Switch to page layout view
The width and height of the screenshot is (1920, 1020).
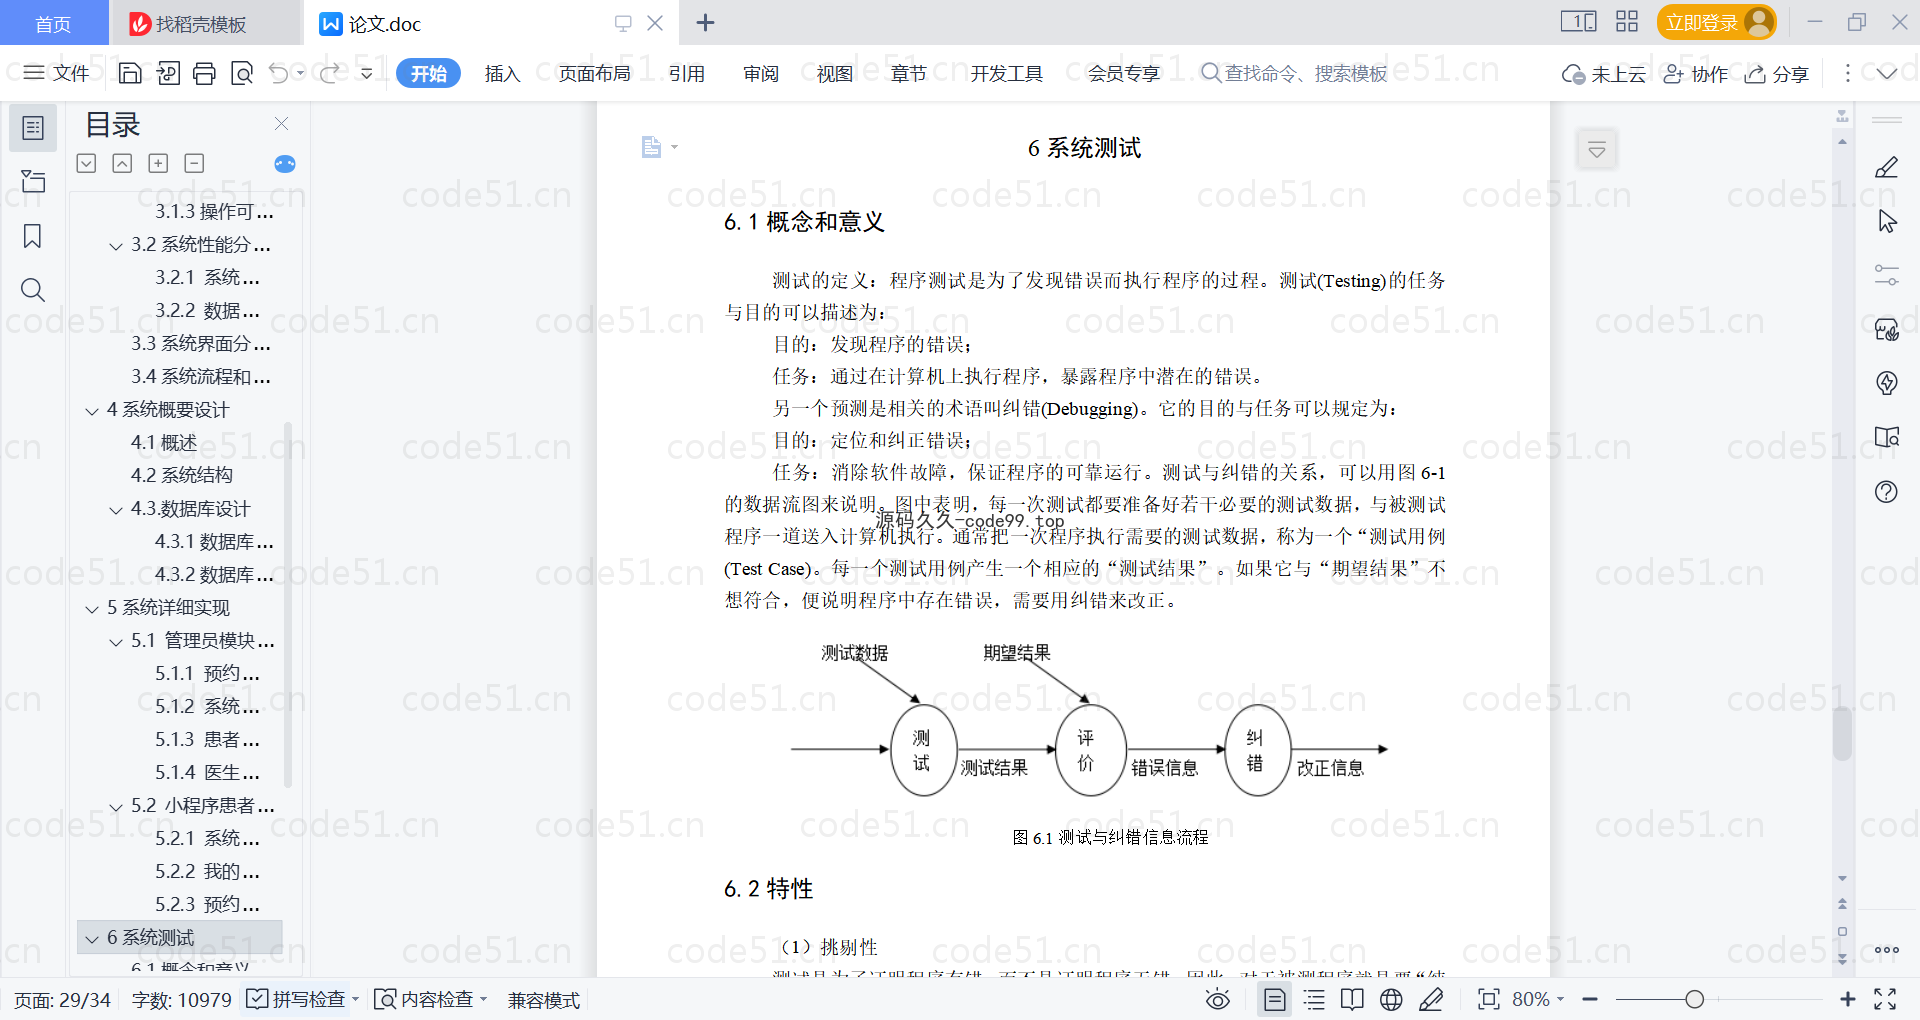pyautogui.click(x=1274, y=999)
